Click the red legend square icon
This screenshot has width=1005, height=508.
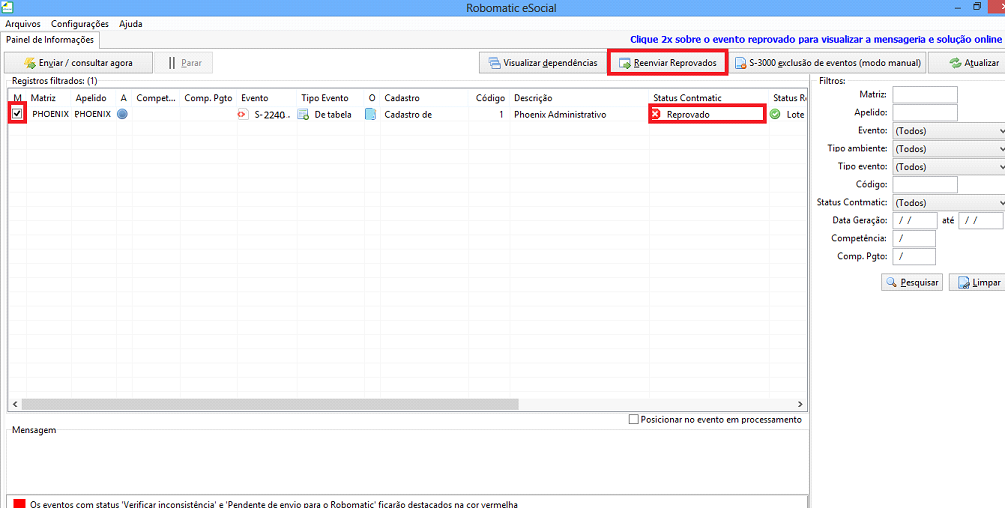click(19, 504)
